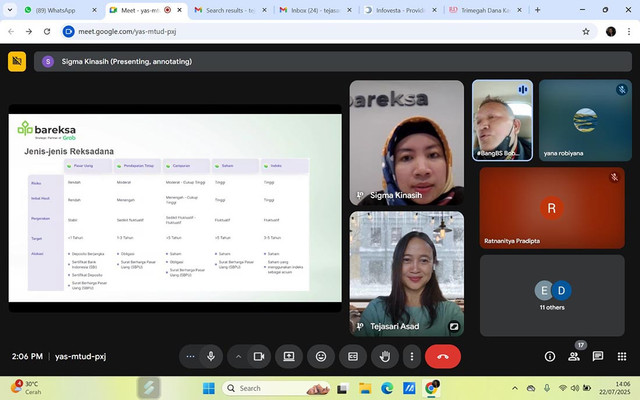Open Chrome three-dot menu
The width and height of the screenshot is (640, 400).
629,31
